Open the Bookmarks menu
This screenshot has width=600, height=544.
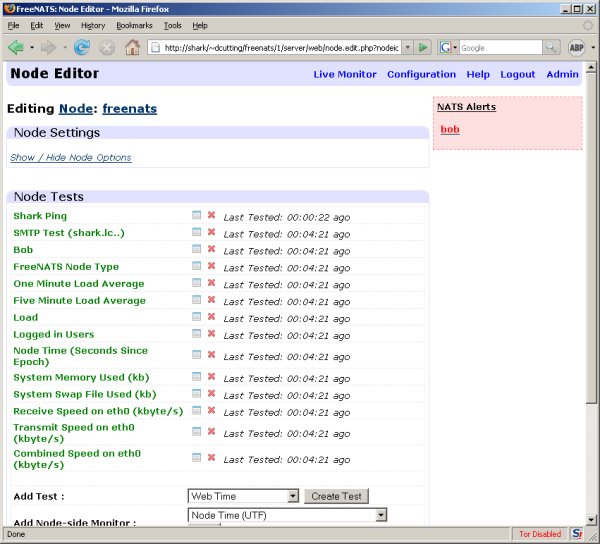134,26
